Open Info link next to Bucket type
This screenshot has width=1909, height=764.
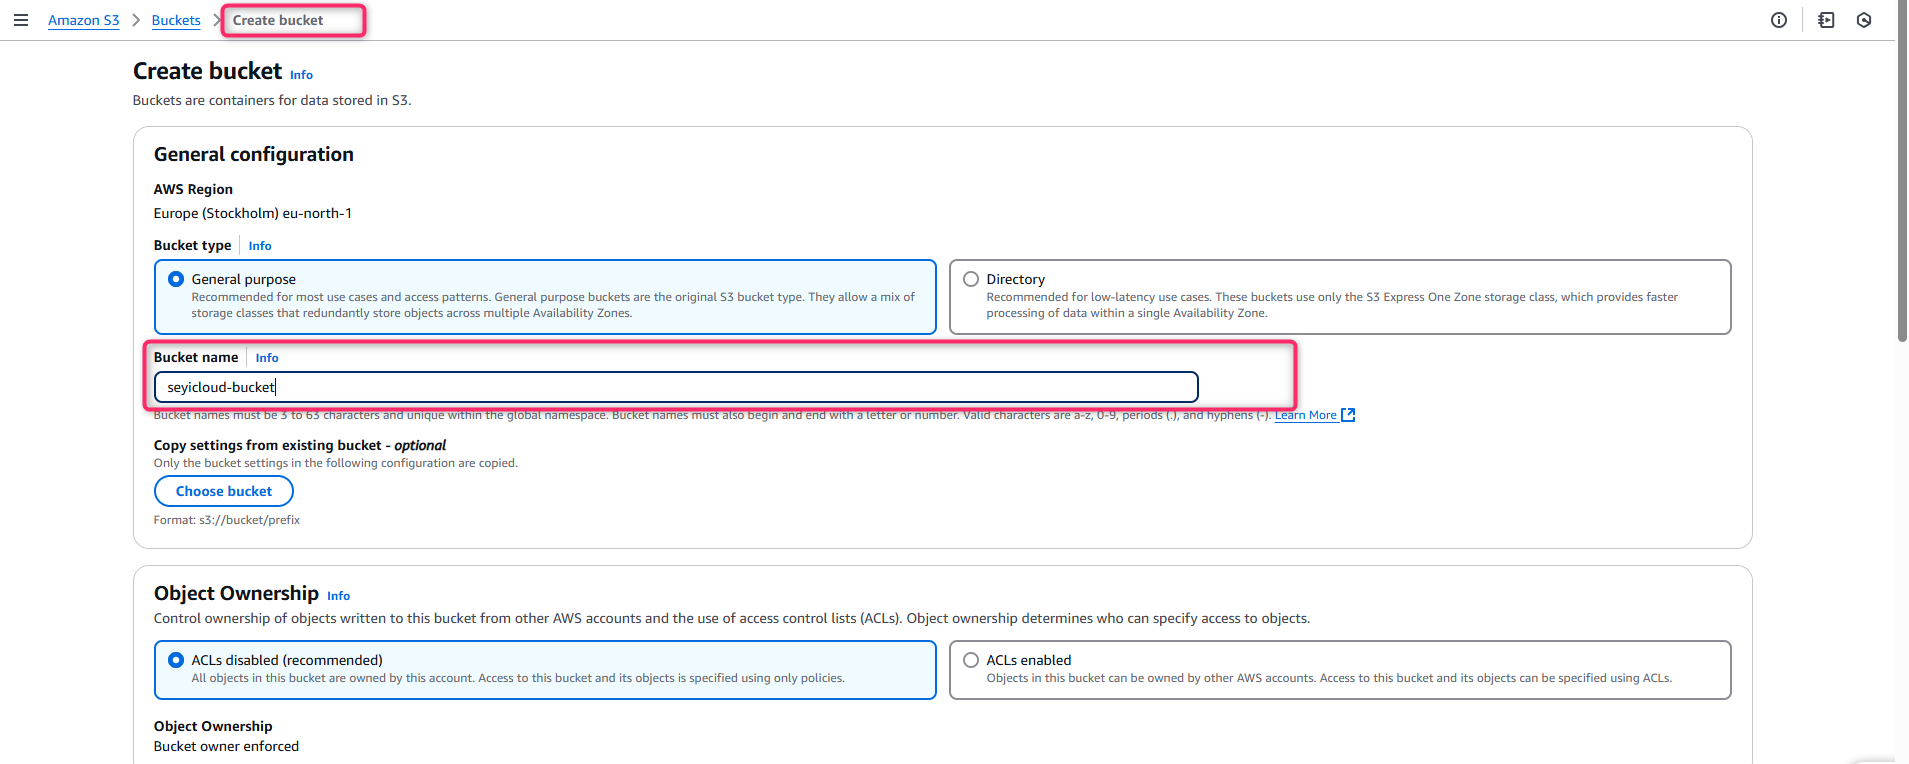[260, 246]
